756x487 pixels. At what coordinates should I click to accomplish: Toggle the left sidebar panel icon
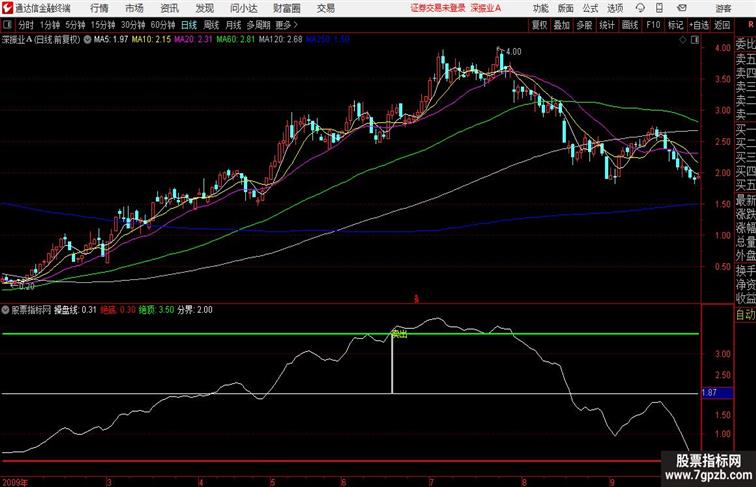pos(7,25)
